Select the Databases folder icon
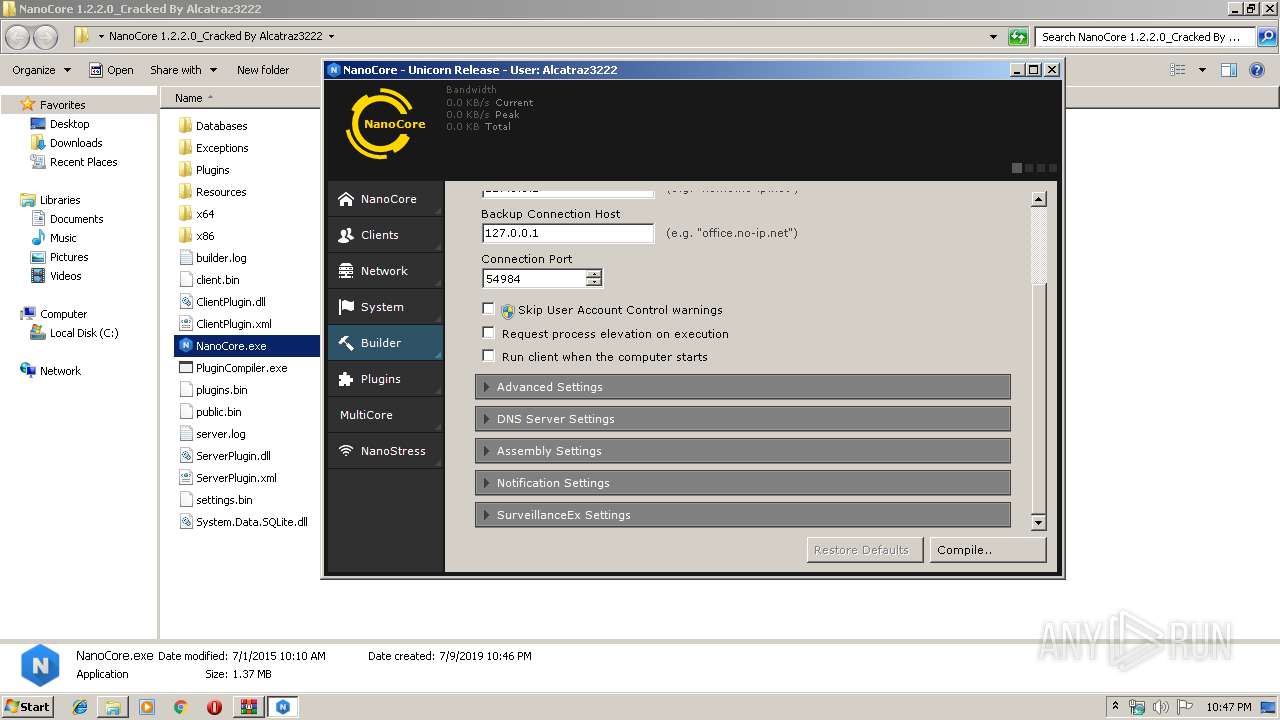The height and width of the screenshot is (720, 1280). tap(185, 126)
